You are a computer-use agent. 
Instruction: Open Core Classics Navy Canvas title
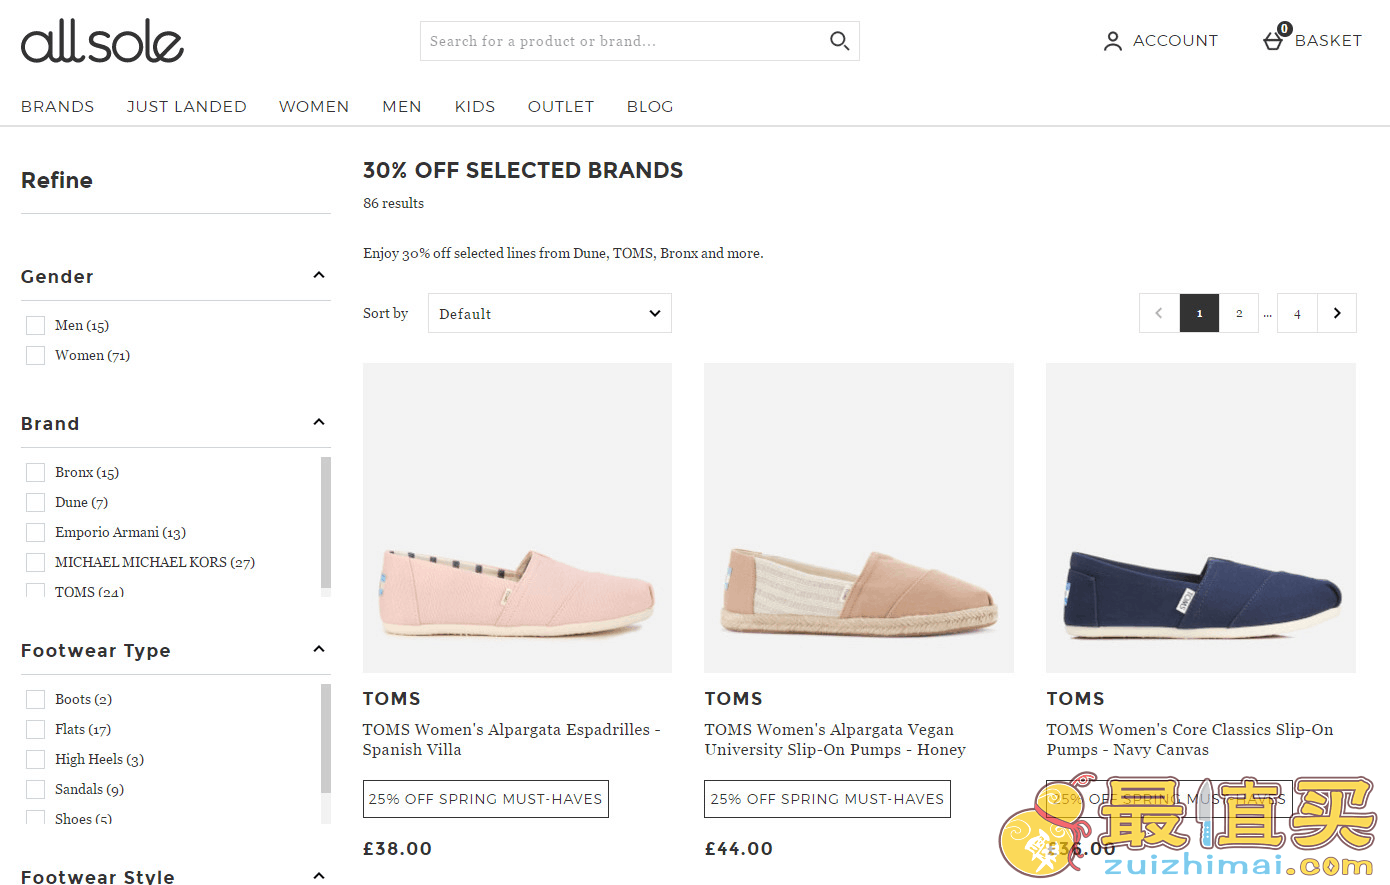tap(1190, 739)
